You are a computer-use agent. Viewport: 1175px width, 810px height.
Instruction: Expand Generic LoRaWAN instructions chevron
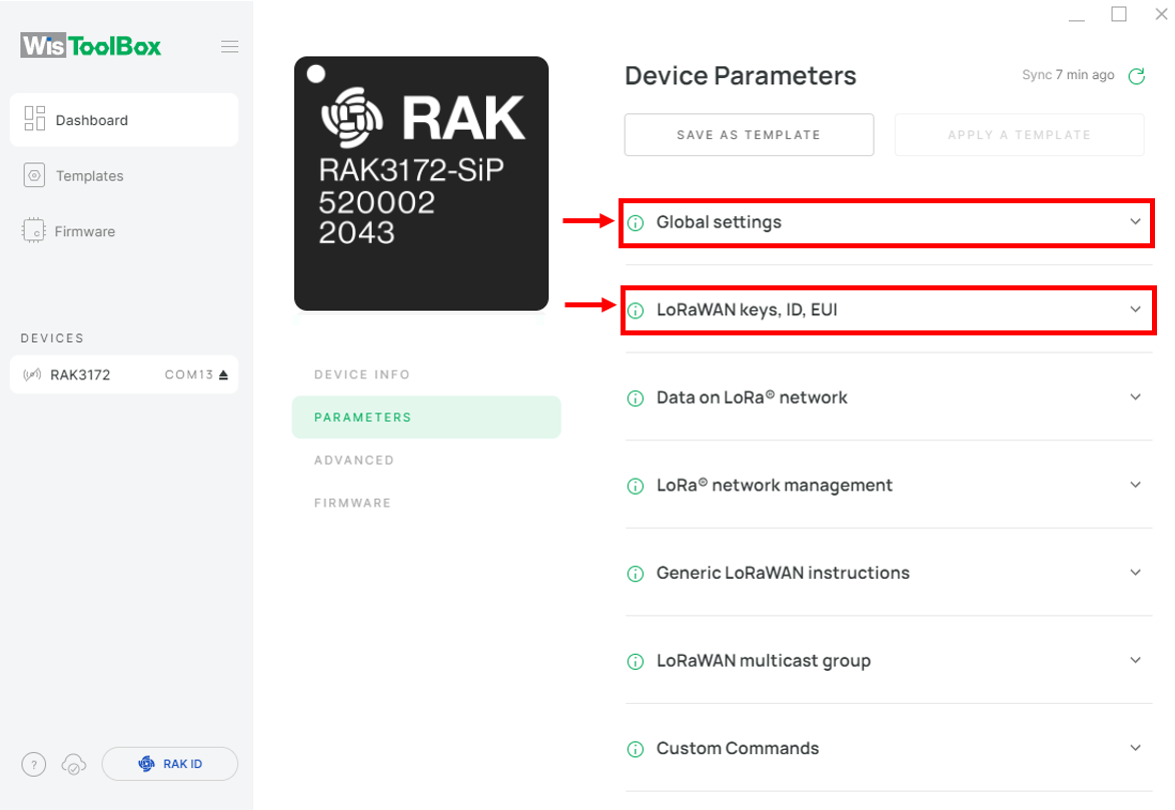(x=1135, y=572)
